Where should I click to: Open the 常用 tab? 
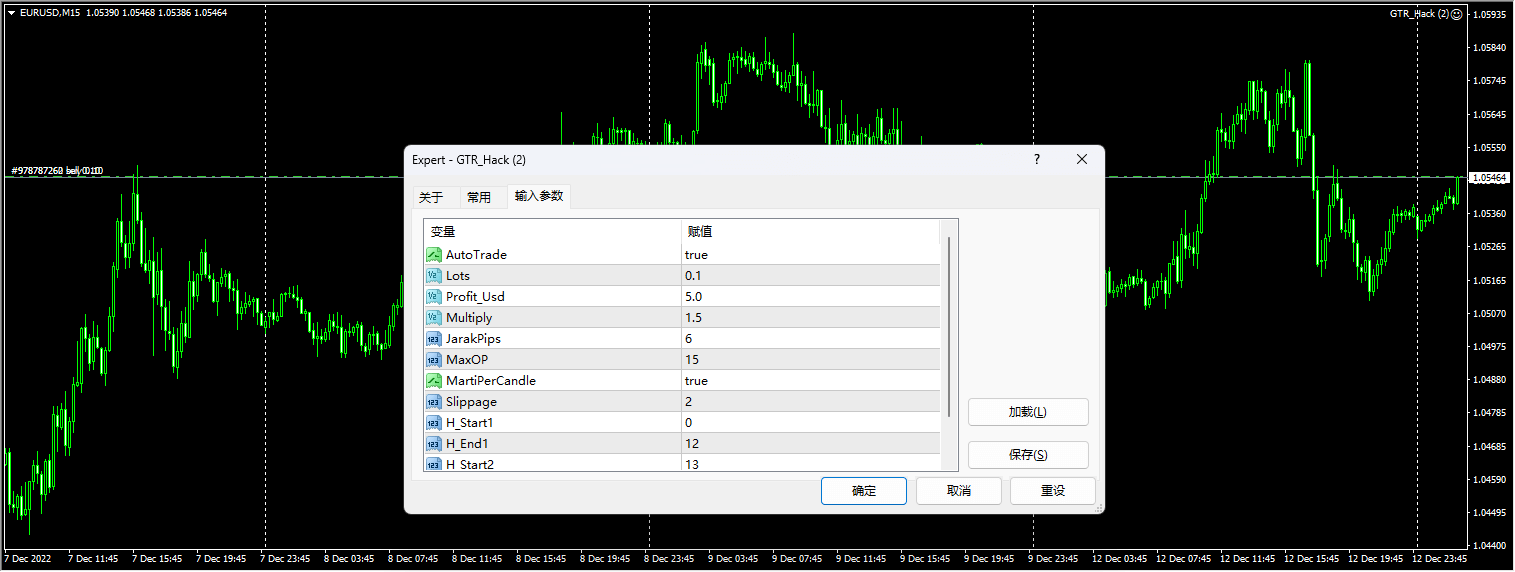coord(479,198)
